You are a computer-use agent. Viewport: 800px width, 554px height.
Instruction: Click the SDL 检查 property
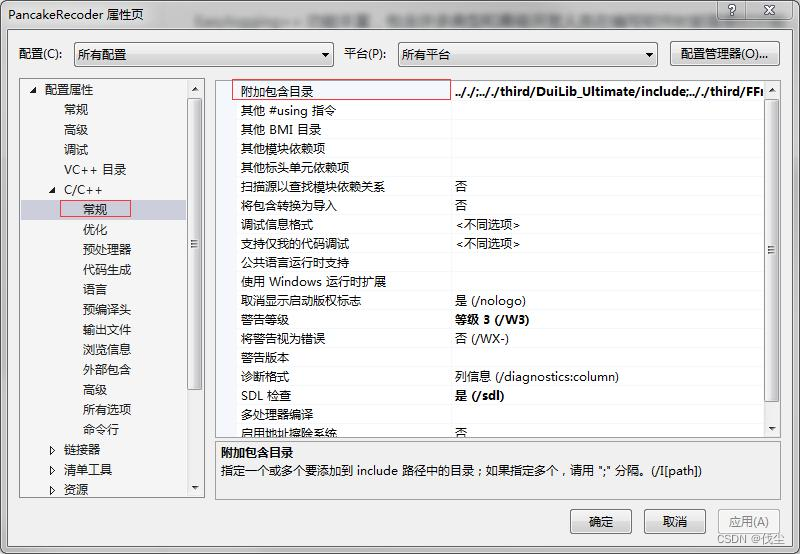click(266, 396)
